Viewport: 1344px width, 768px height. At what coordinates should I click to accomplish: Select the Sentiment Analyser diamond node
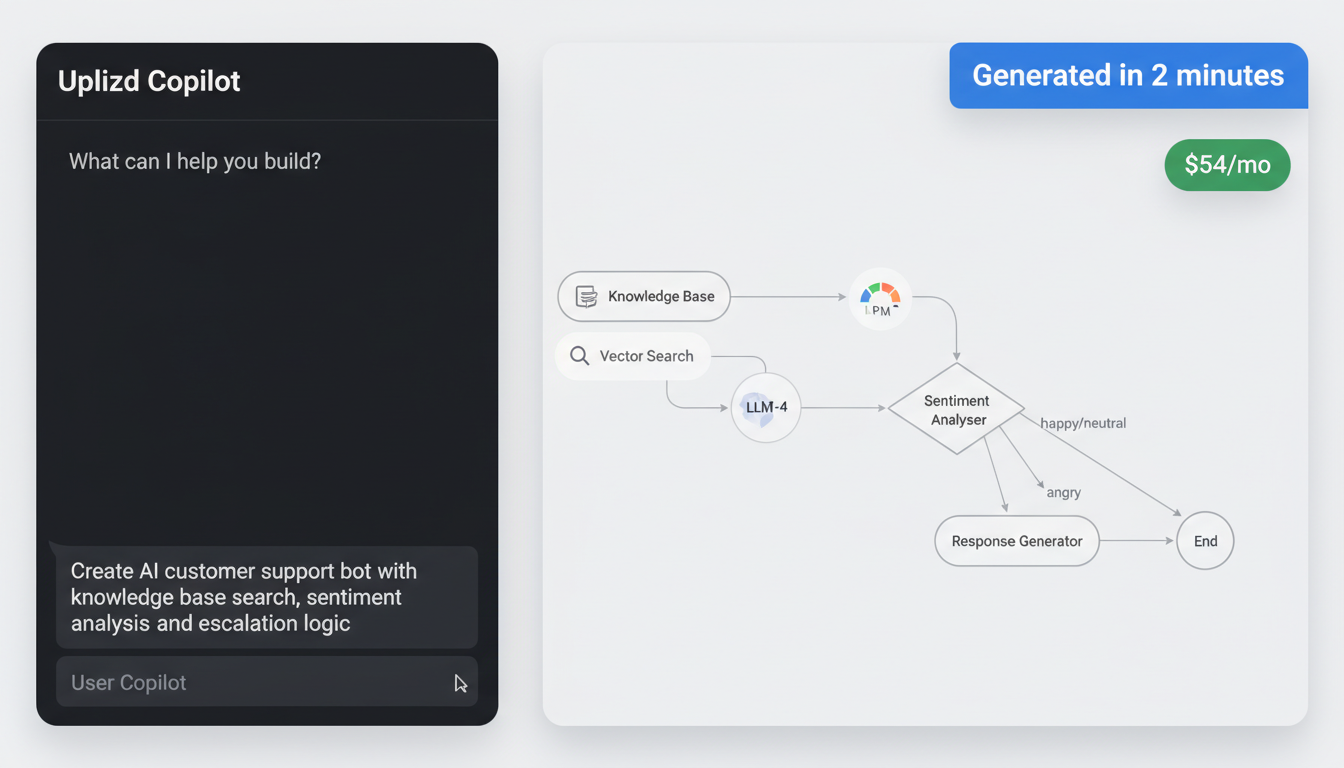tap(956, 409)
